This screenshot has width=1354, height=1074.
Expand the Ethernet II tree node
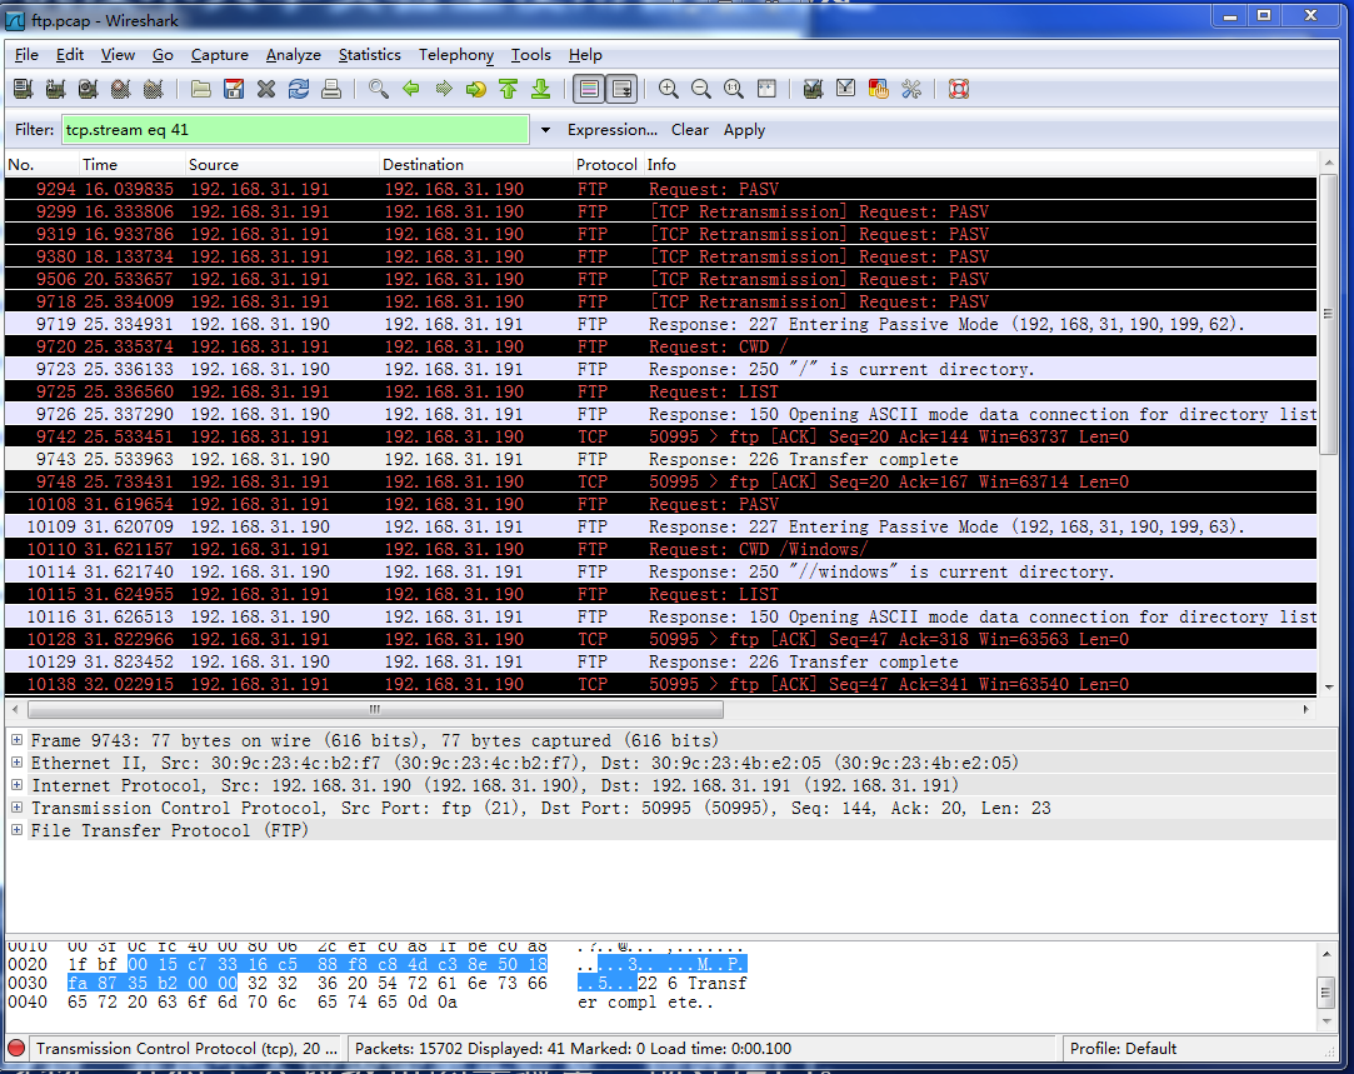(17, 763)
